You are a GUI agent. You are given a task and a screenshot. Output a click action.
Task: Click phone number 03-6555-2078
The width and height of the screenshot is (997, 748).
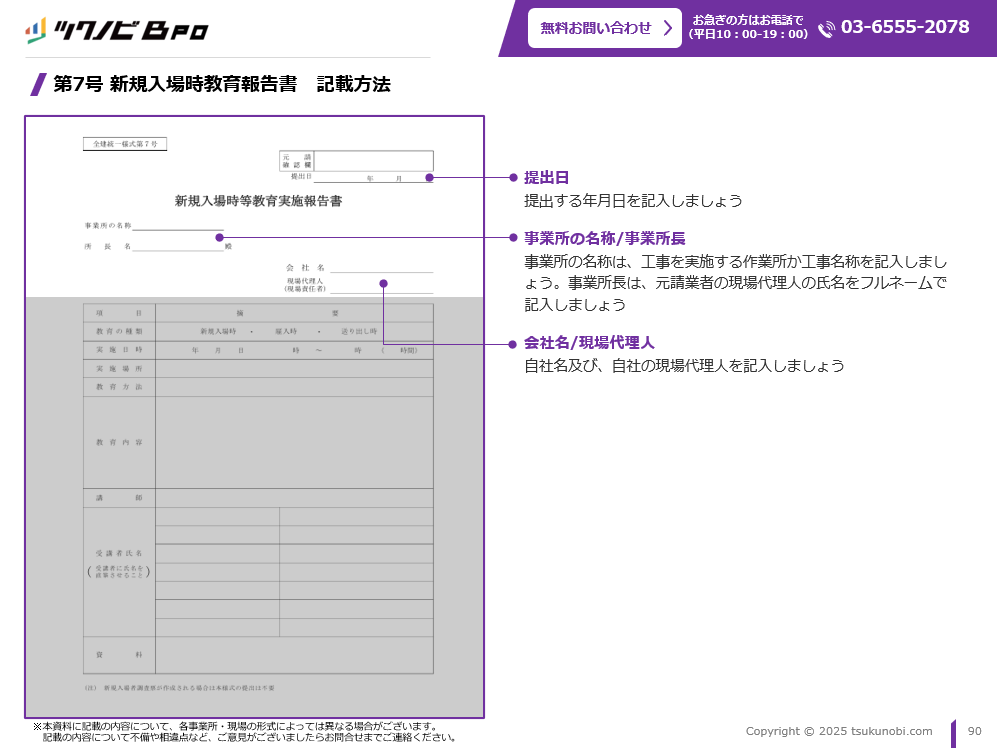click(905, 27)
